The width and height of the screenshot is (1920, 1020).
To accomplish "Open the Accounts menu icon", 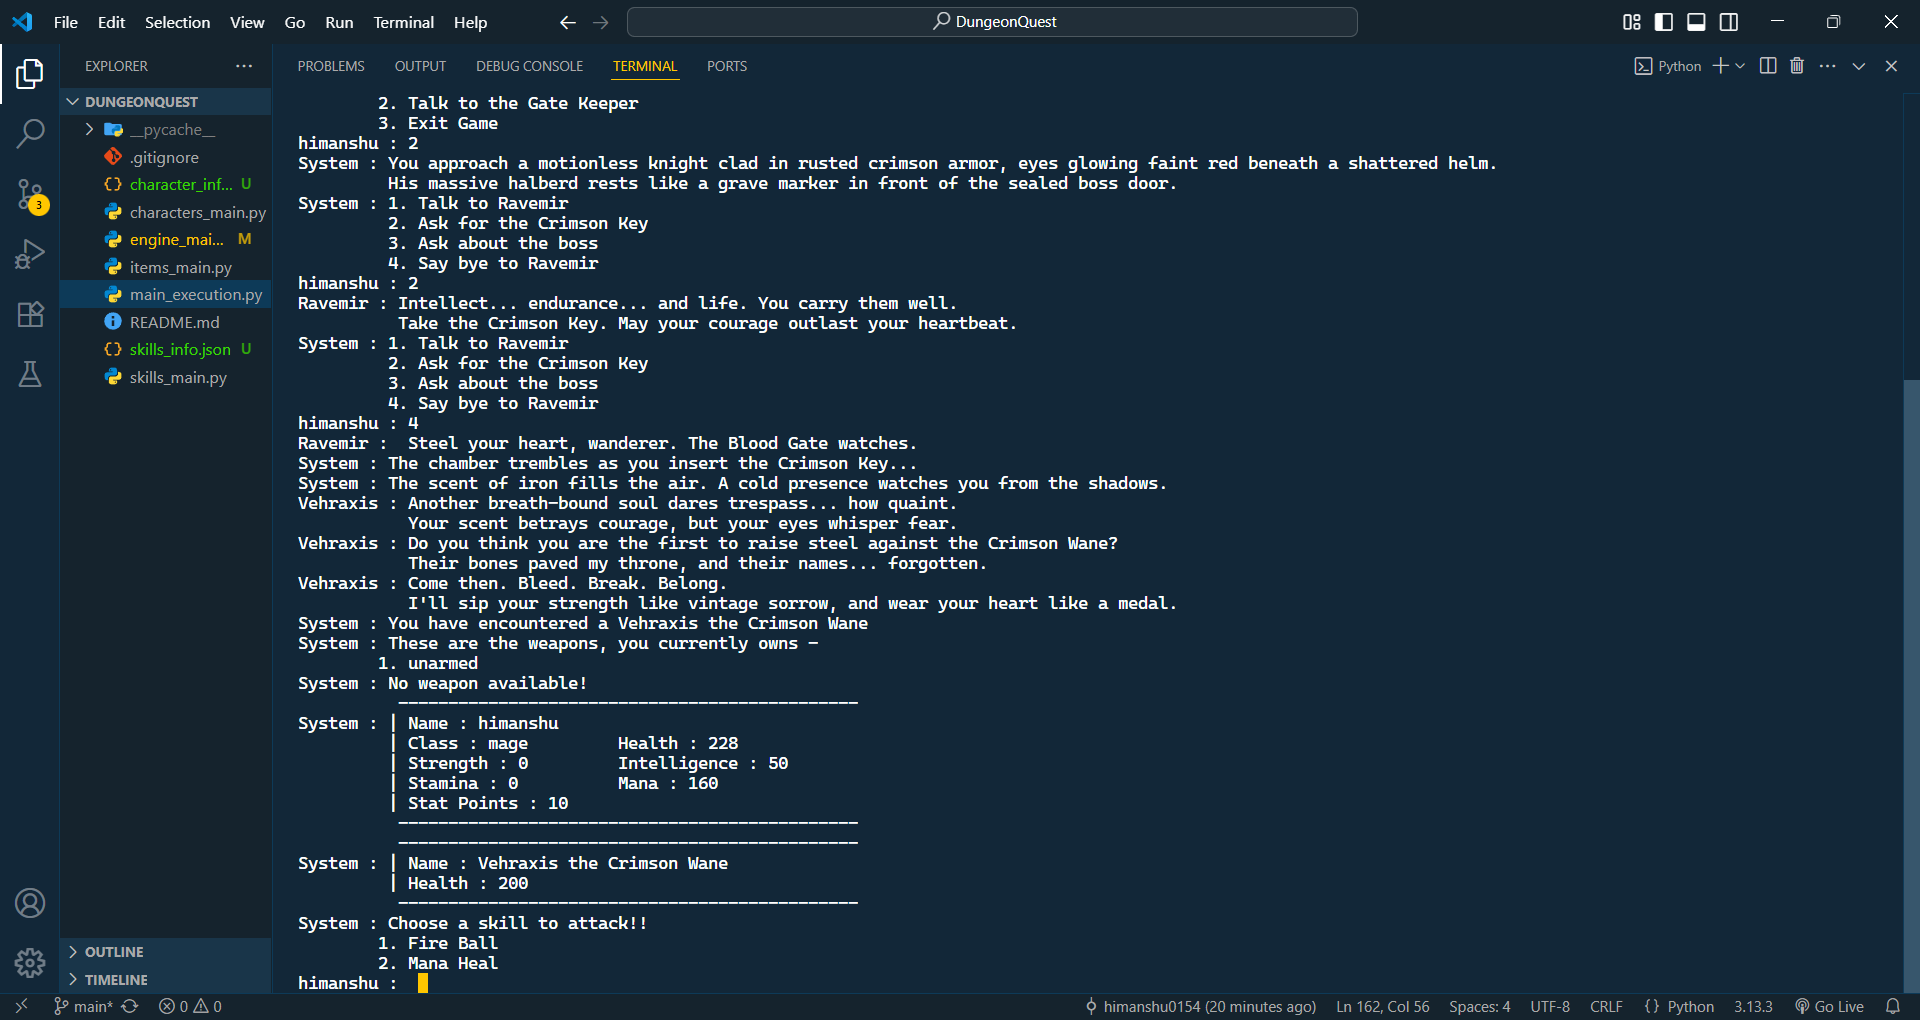I will [30, 903].
